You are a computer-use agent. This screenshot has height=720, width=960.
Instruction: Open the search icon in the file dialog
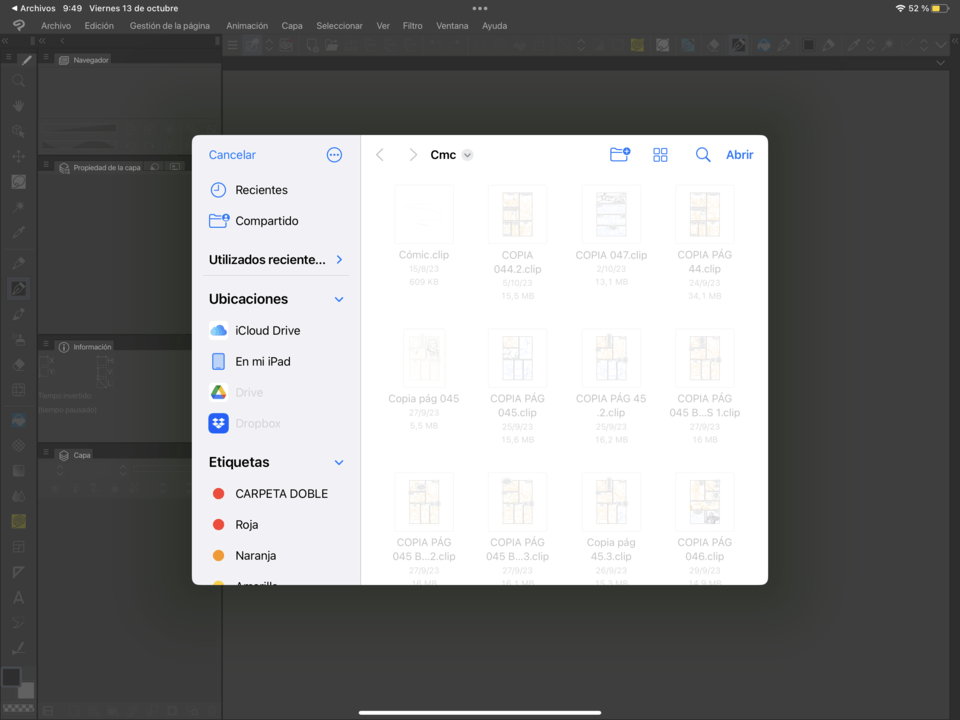(702, 155)
